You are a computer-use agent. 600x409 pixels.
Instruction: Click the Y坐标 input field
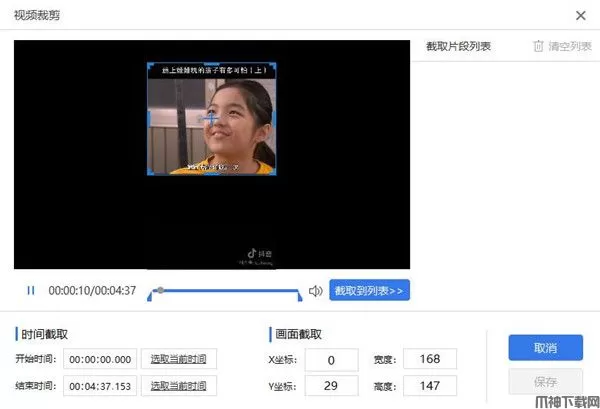click(331, 386)
